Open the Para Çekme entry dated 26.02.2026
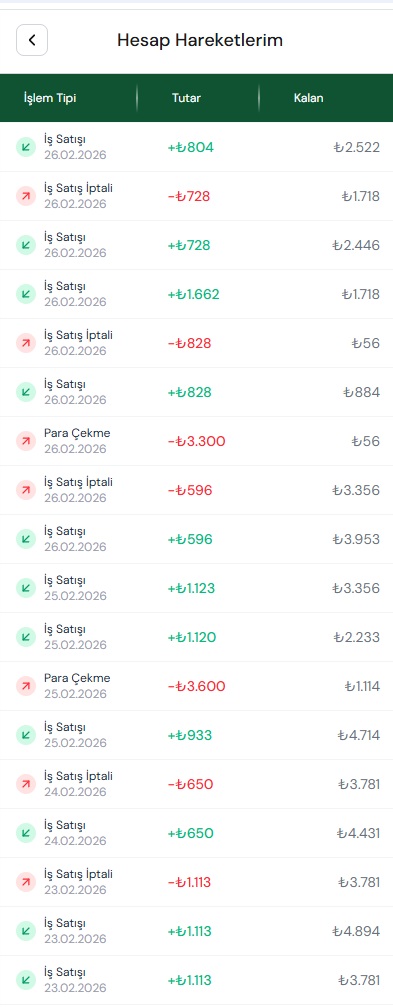This screenshot has height=1007, width=393. coord(196,441)
